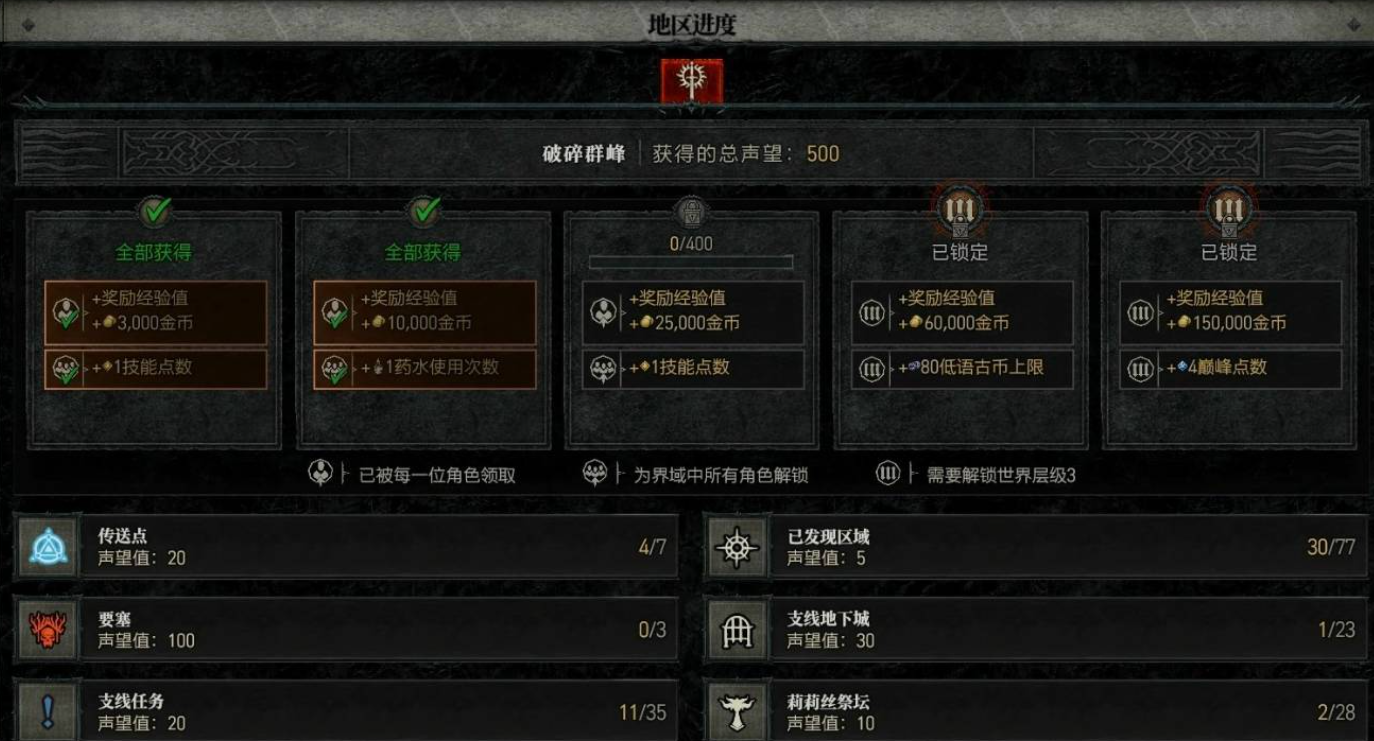Viewport: 1374px width, 741px height.
Task: Open the 支线任务 11/35 row
Action: (x=346, y=712)
